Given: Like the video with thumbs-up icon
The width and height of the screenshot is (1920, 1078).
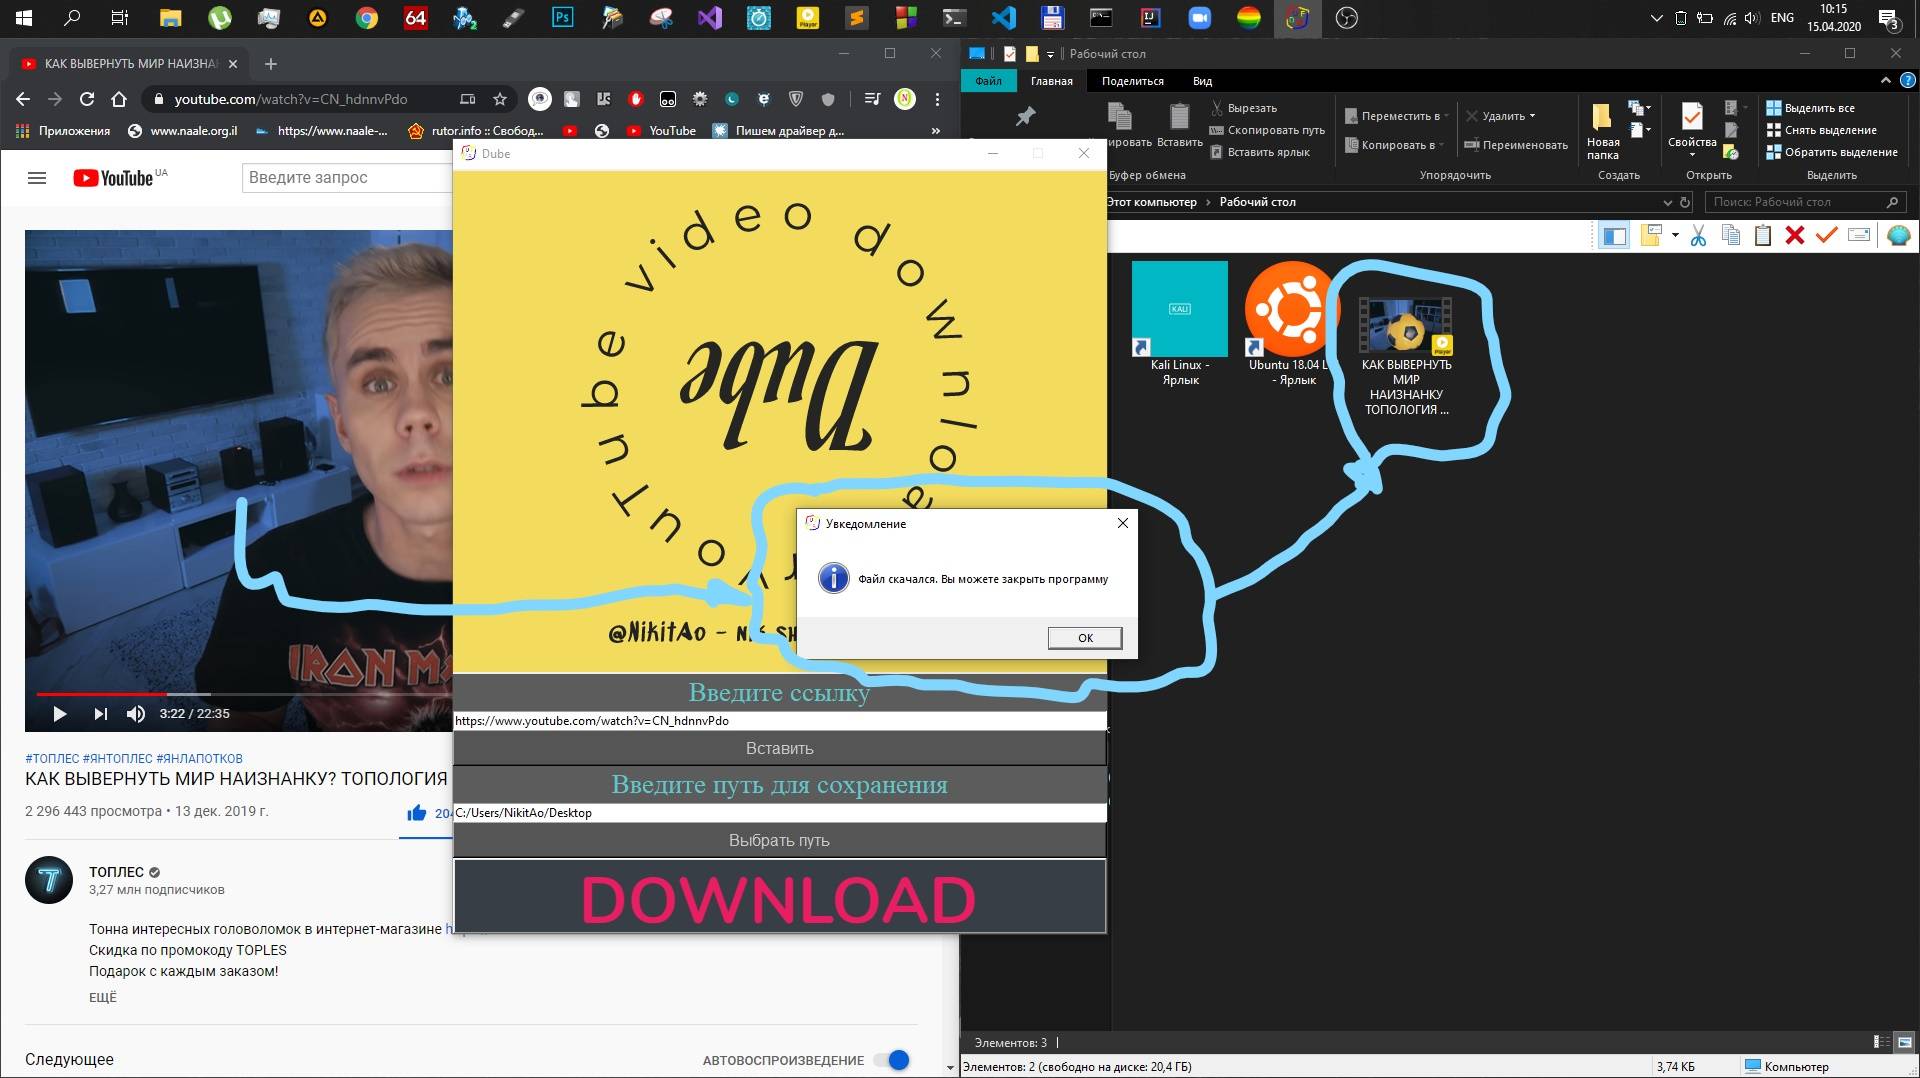Looking at the screenshot, I should (417, 813).
